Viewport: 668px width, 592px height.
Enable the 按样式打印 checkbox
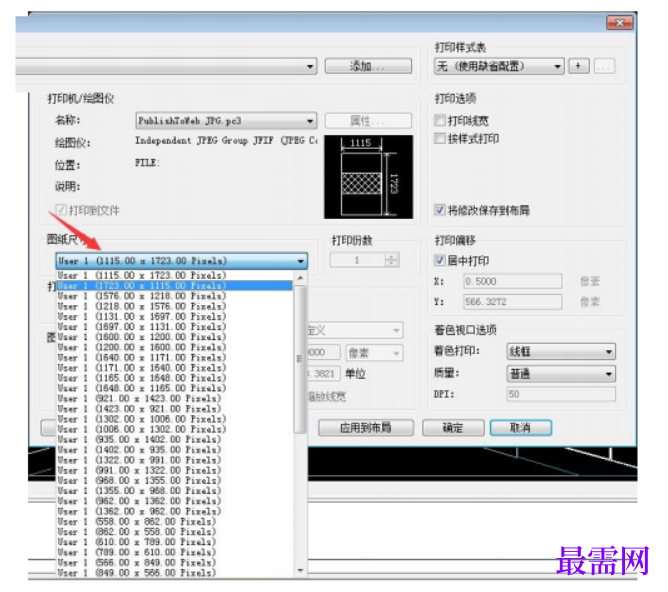[x=440, y=138]
